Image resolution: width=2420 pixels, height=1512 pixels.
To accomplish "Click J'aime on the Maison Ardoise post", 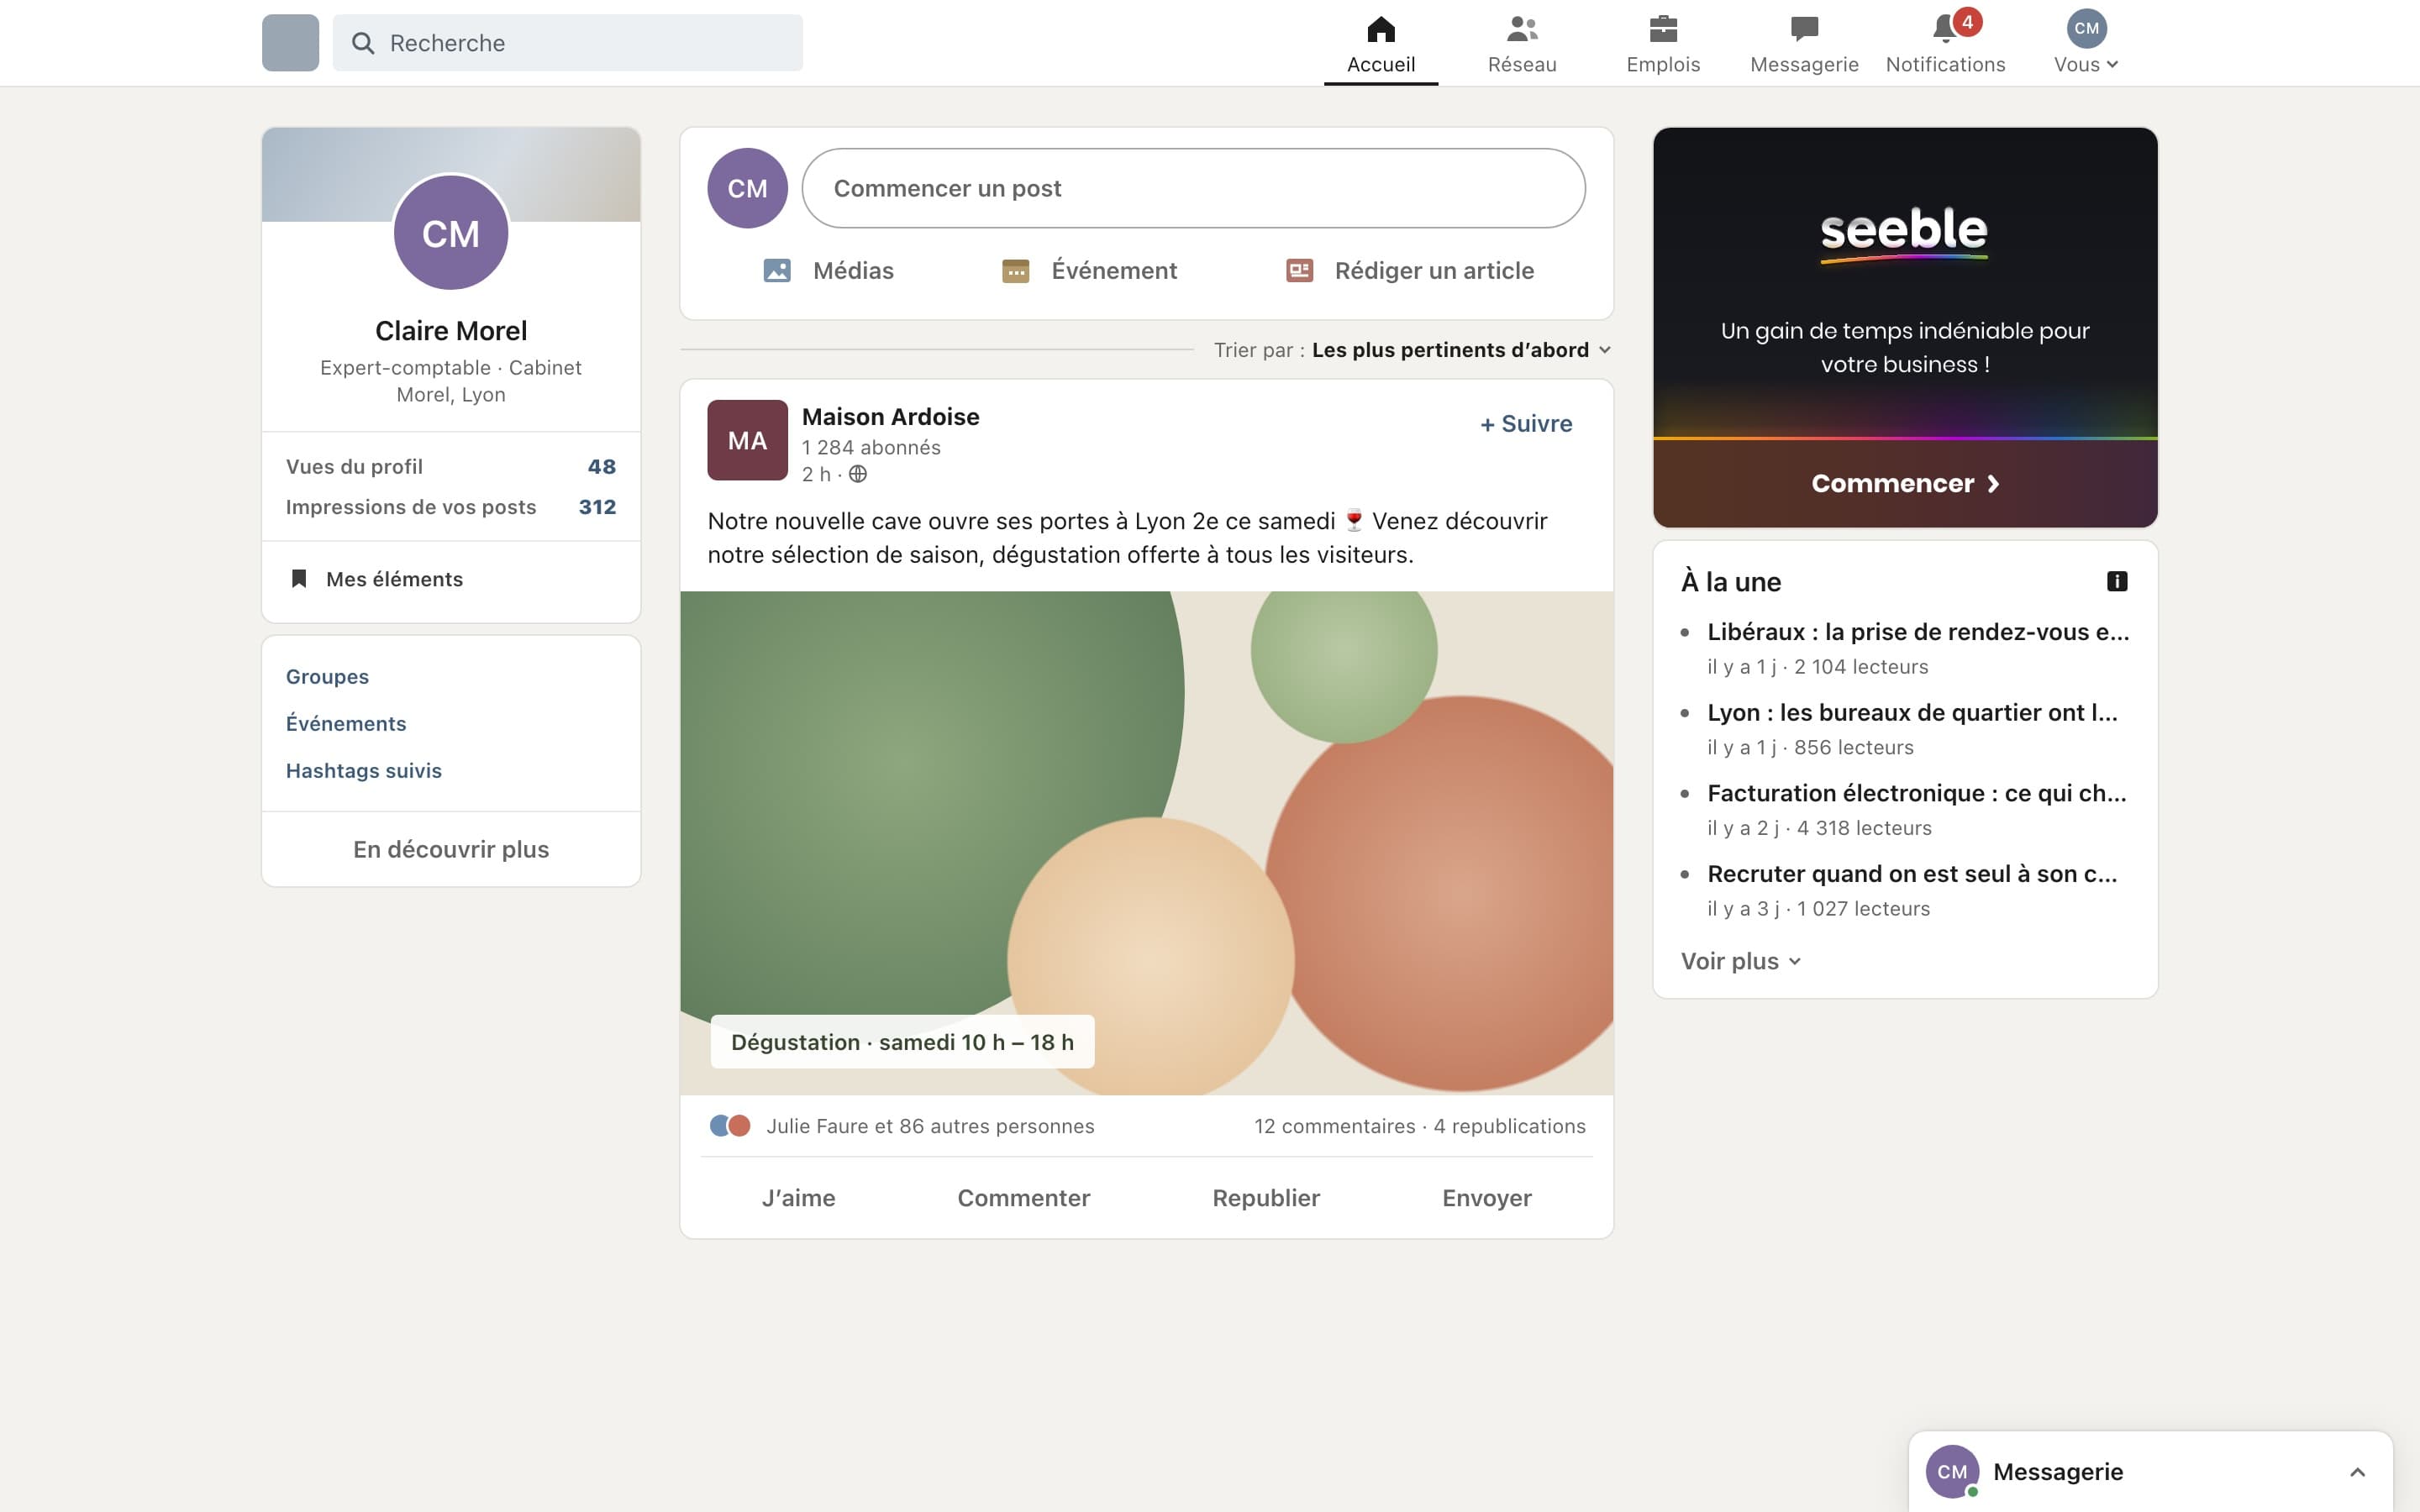I will [799, 1198].
